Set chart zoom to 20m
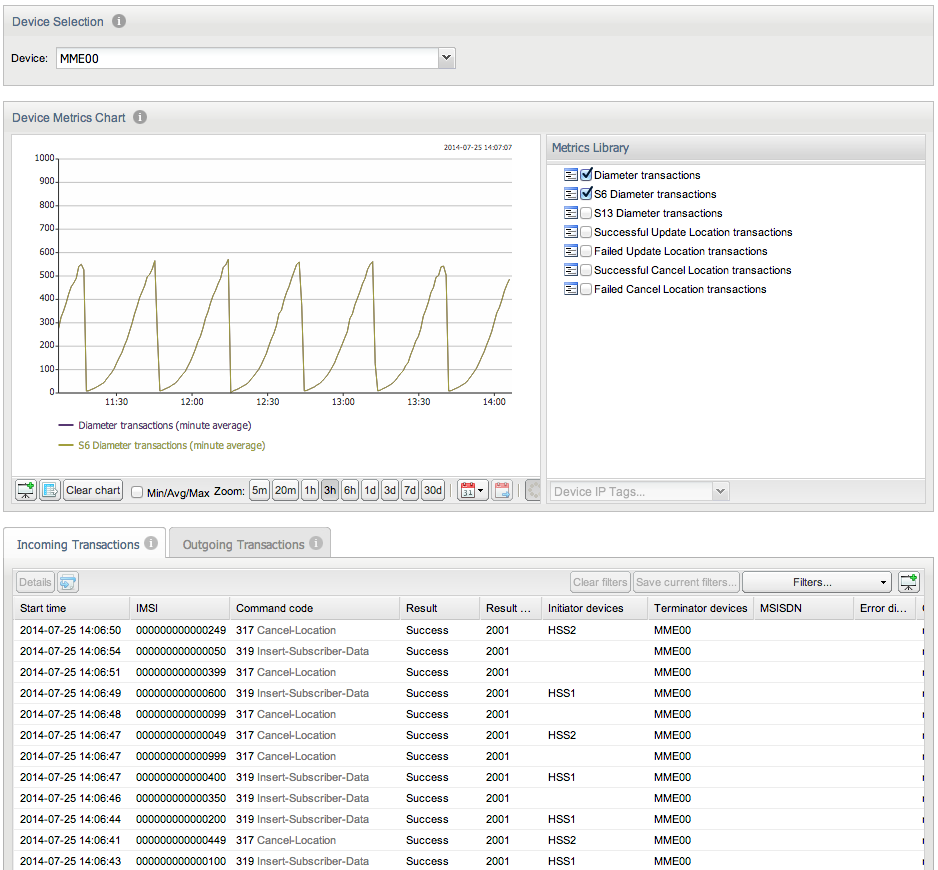This screenshot has height=870, width=938. [285, 490]
